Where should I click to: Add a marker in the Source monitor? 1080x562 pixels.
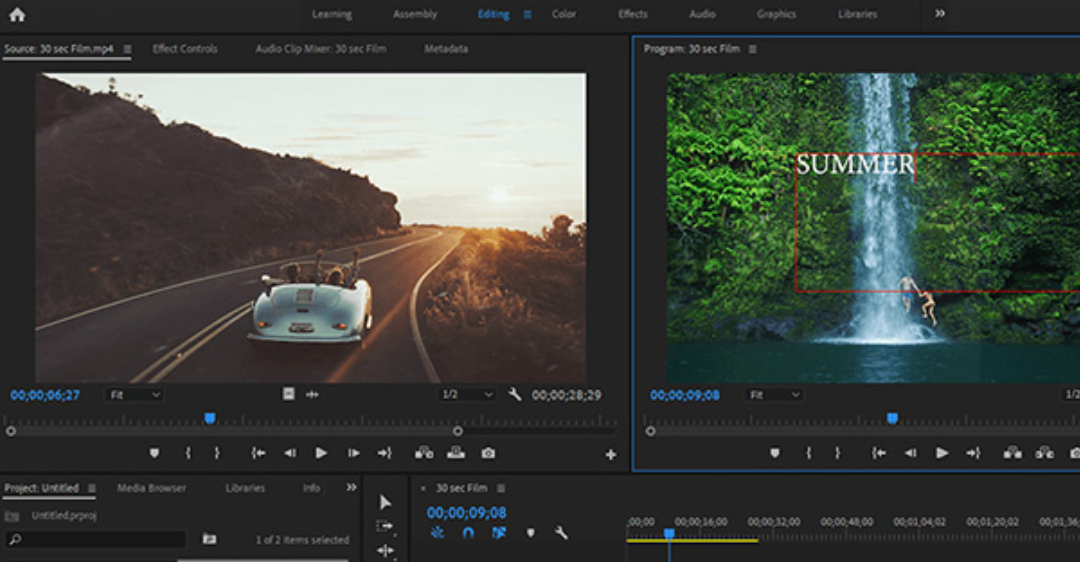[154, 453]
